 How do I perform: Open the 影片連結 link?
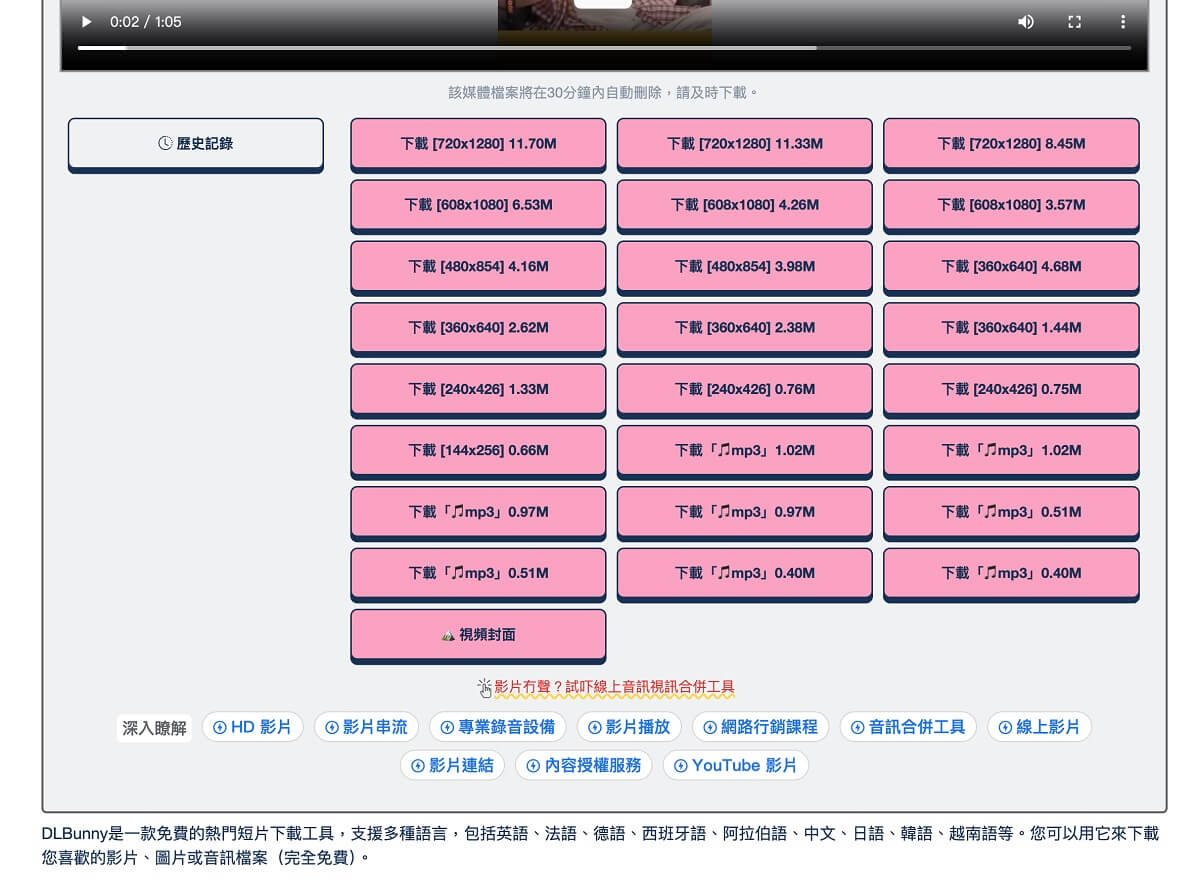coord(452,765)
